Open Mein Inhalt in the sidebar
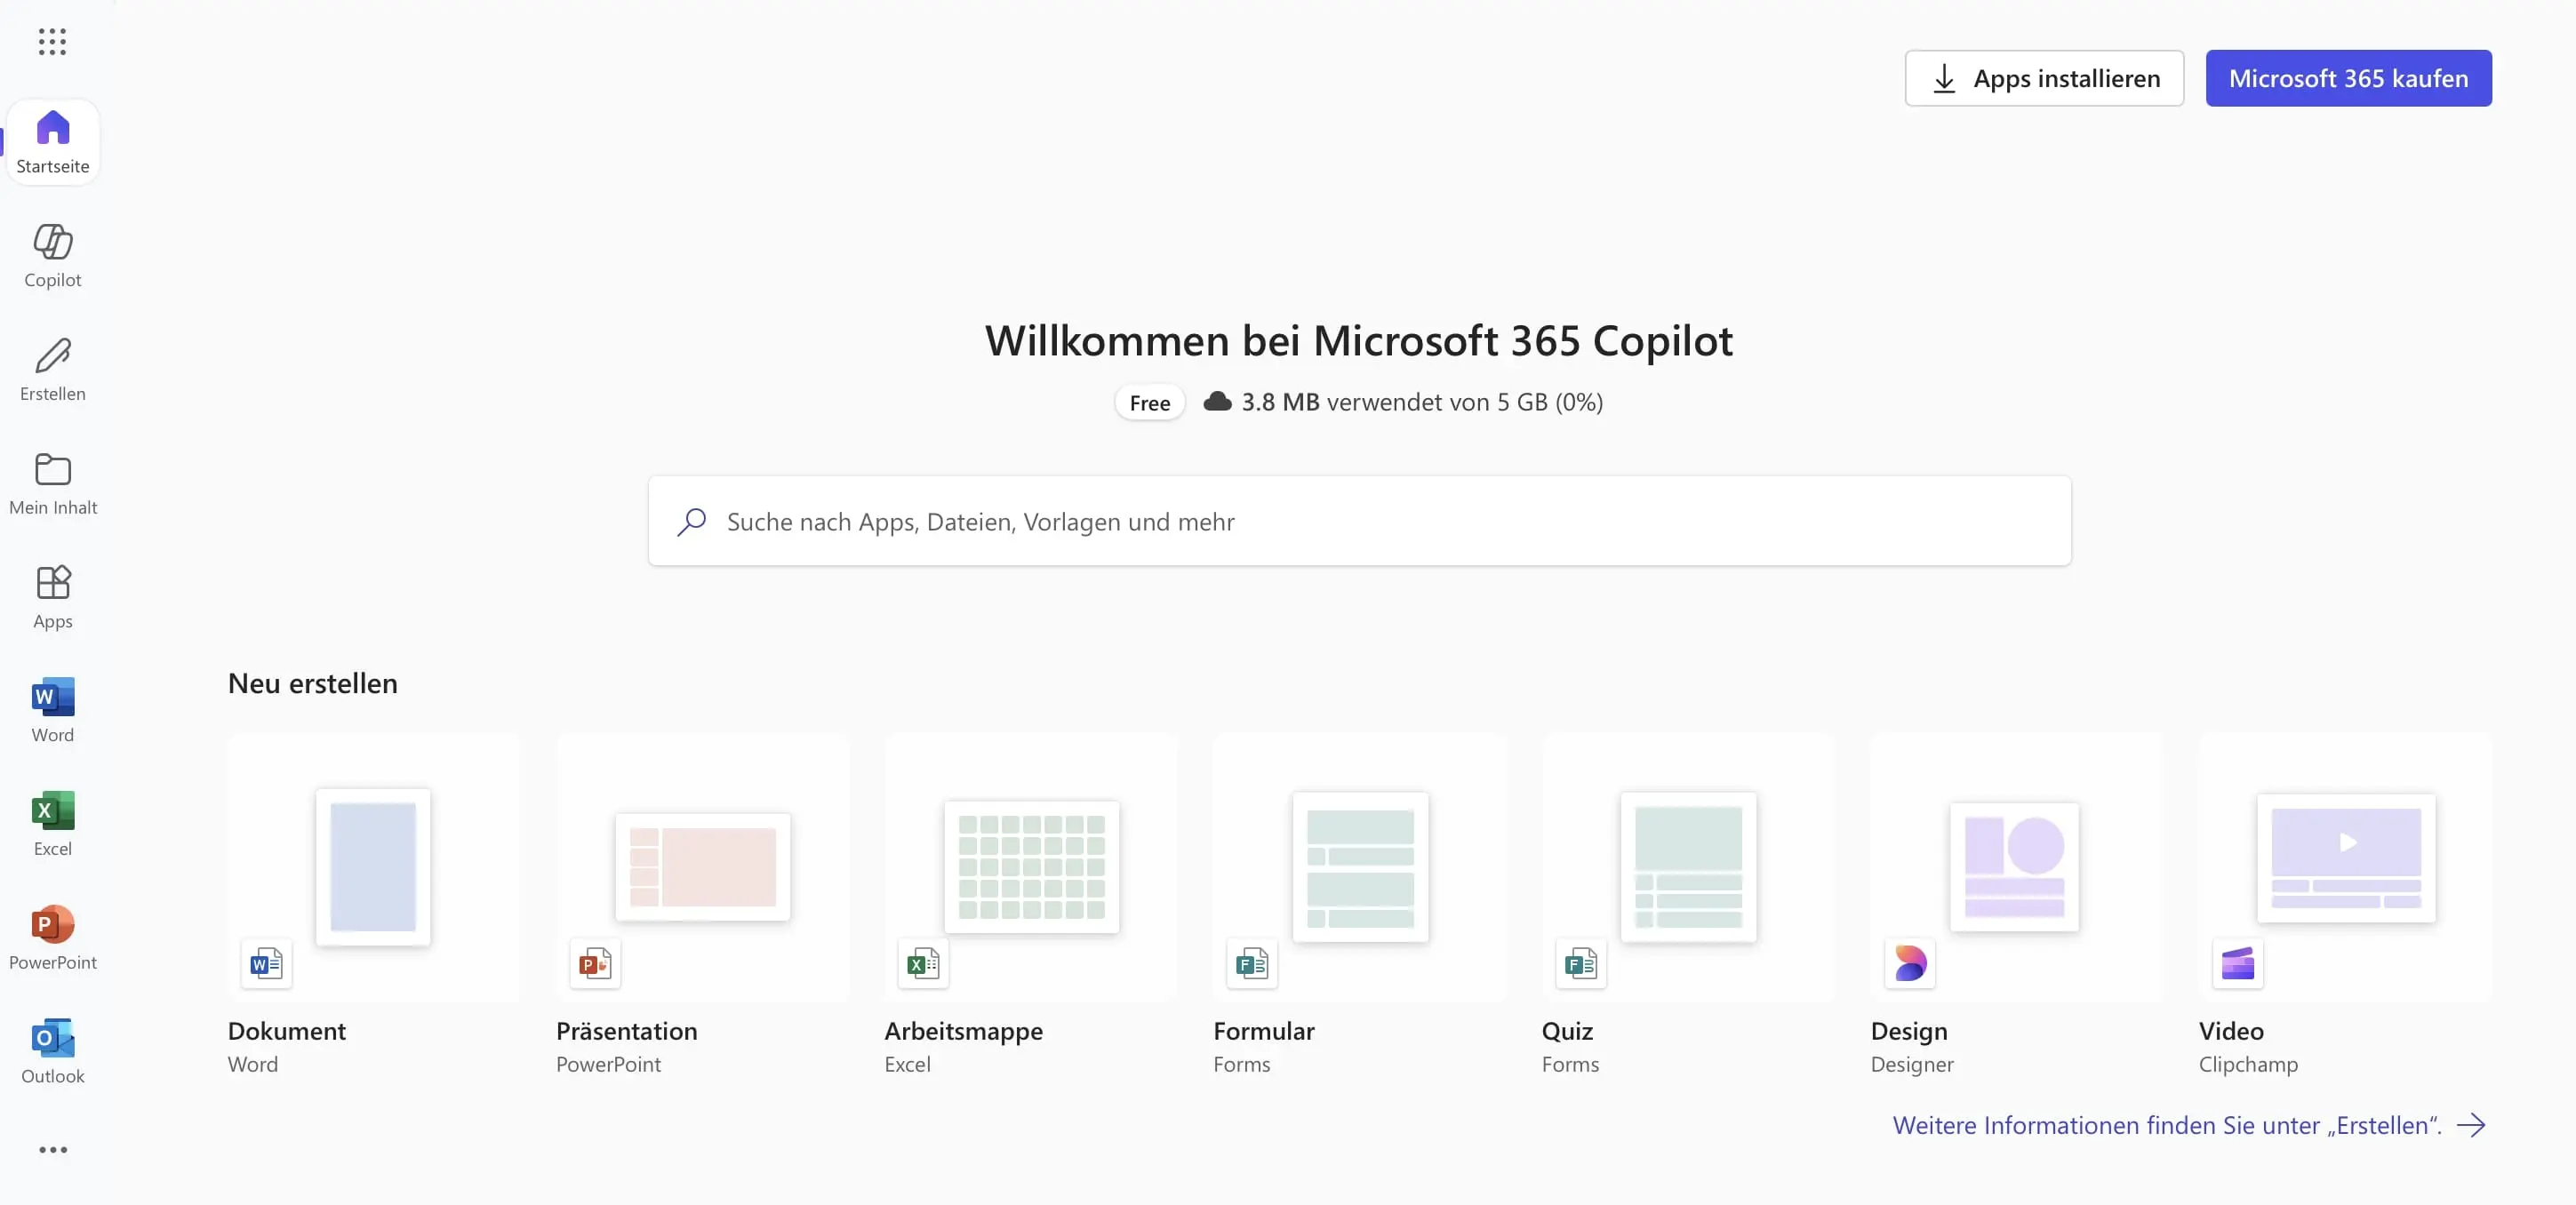This screenshot has width=2576, height=1205. pos(52,483)
